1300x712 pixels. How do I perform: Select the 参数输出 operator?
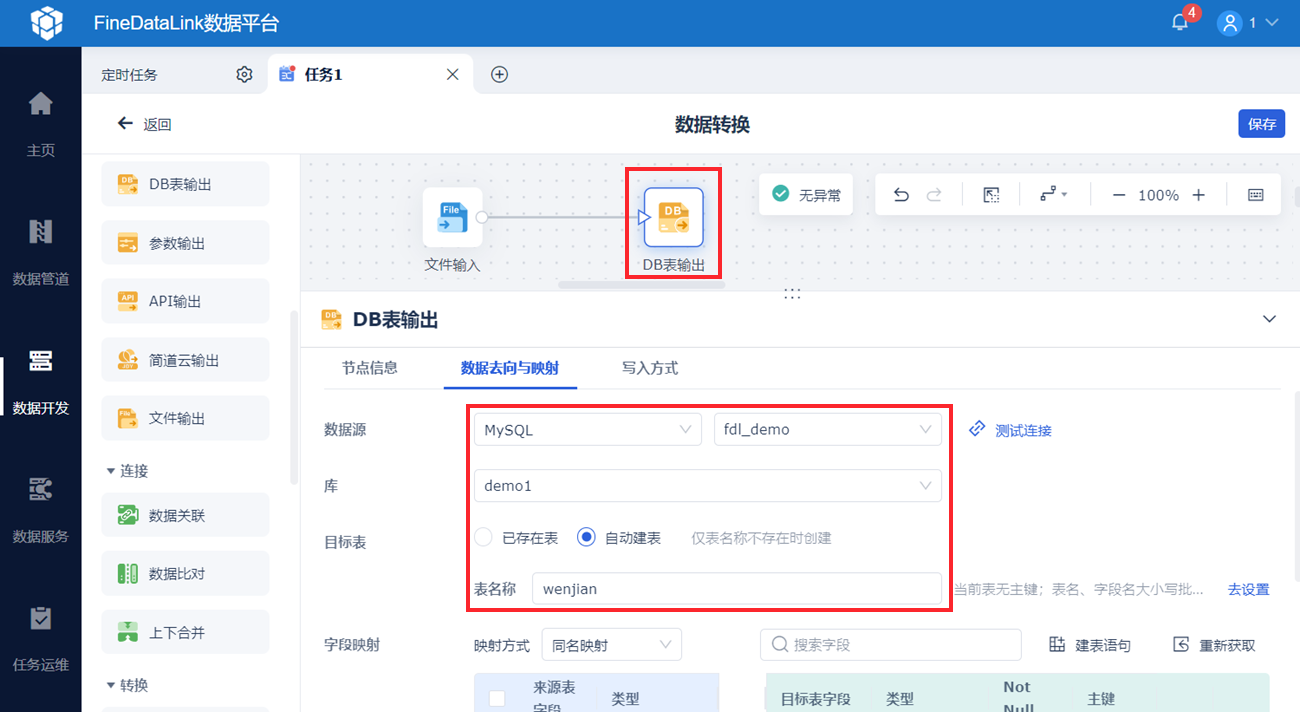pyautogui.click(x=186, y=243)
